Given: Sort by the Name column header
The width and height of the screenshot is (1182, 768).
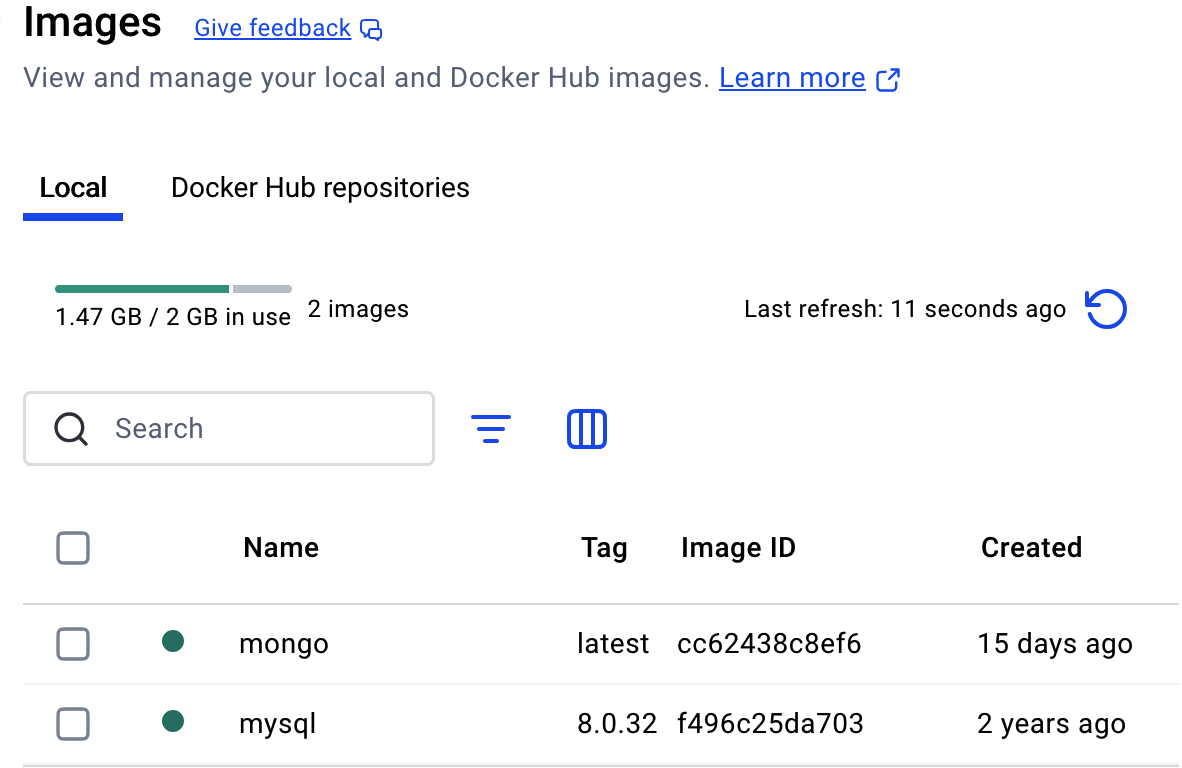Looking at the screenshot, I should [281, 548].
